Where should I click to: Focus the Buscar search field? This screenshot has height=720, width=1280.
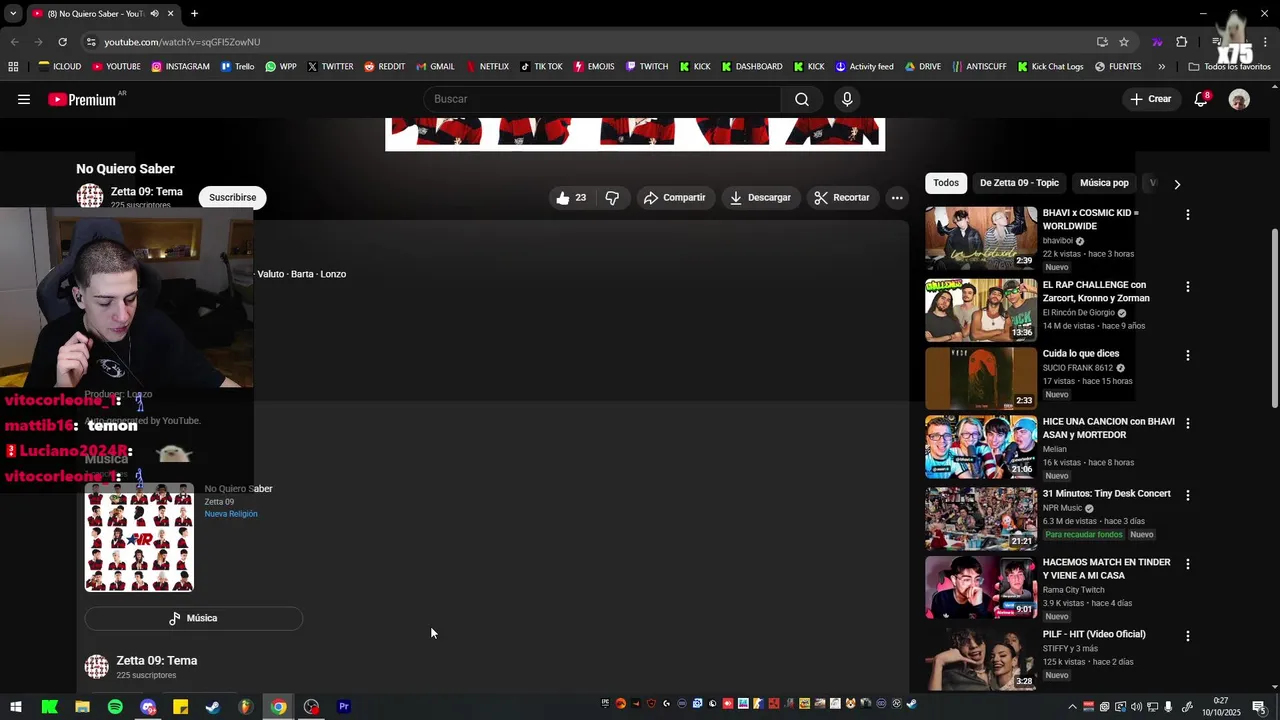(603, 99)
